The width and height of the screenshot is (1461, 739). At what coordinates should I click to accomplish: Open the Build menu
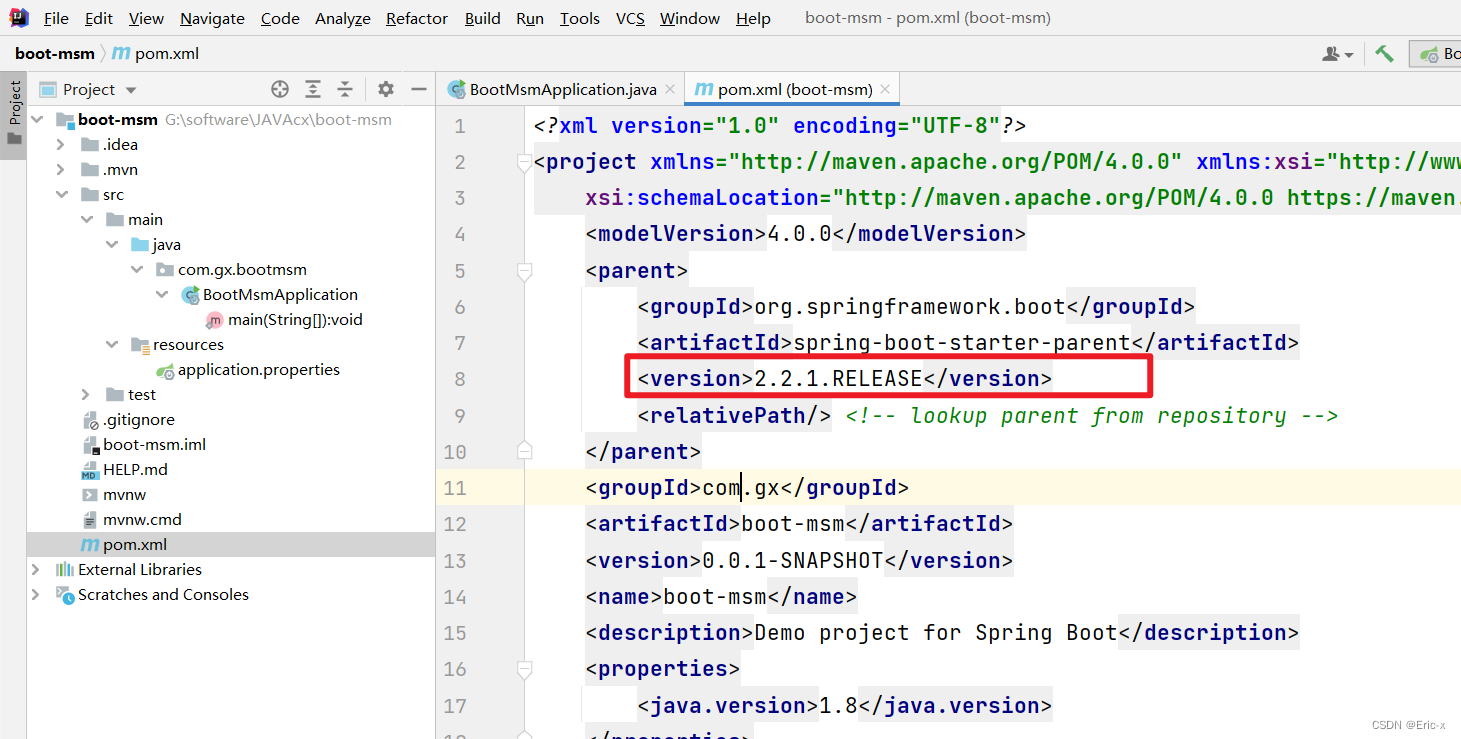coord(482,18)
